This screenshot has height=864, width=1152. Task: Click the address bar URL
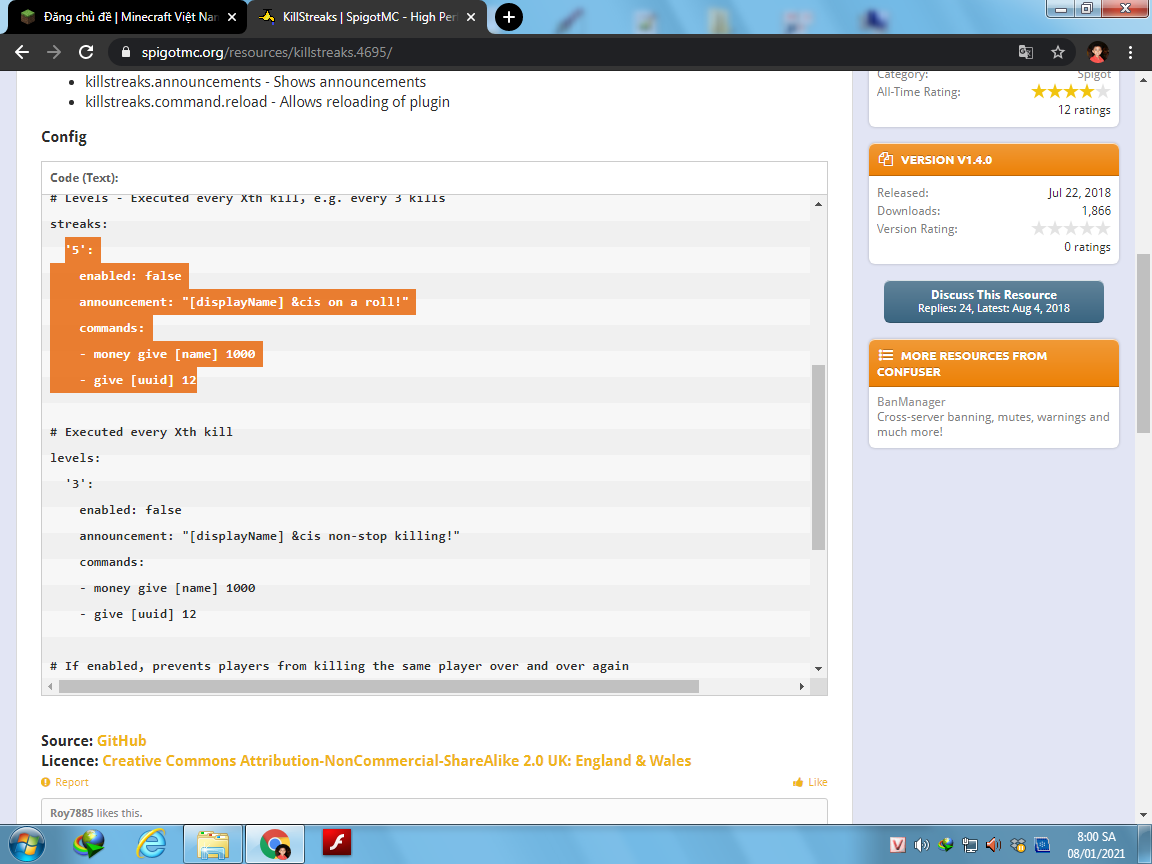point(266,52)
